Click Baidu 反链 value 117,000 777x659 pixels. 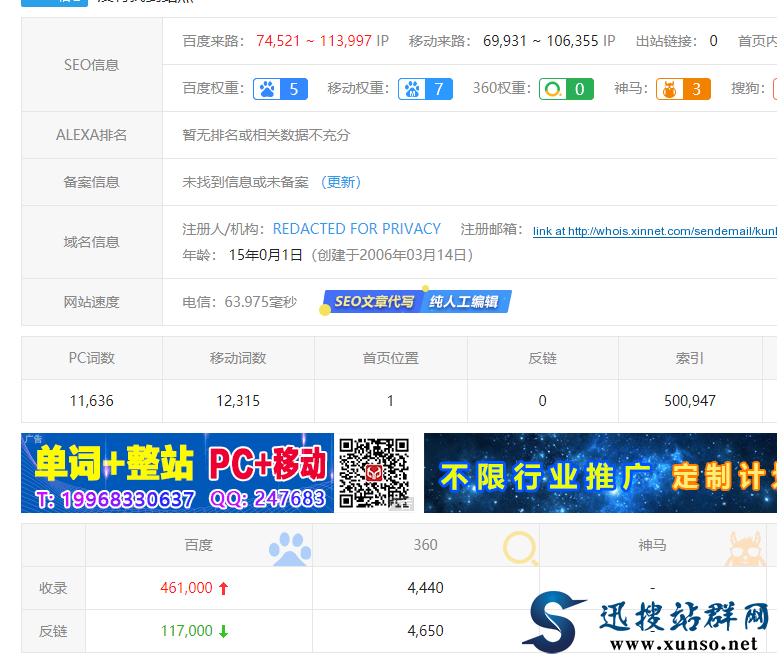click(186, 631)
